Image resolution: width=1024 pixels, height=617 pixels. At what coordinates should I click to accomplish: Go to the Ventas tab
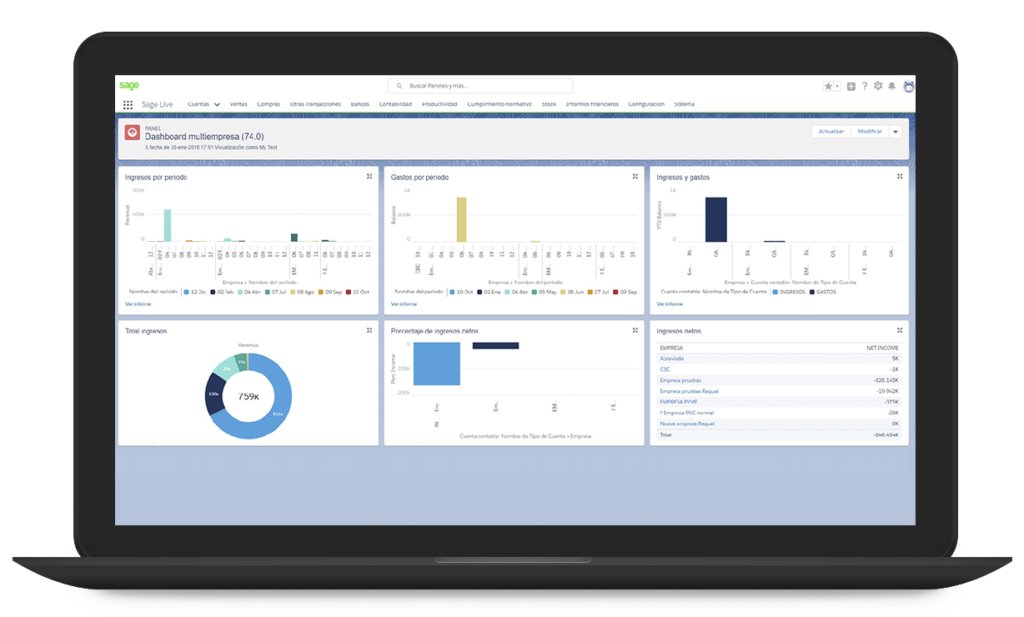238,104
